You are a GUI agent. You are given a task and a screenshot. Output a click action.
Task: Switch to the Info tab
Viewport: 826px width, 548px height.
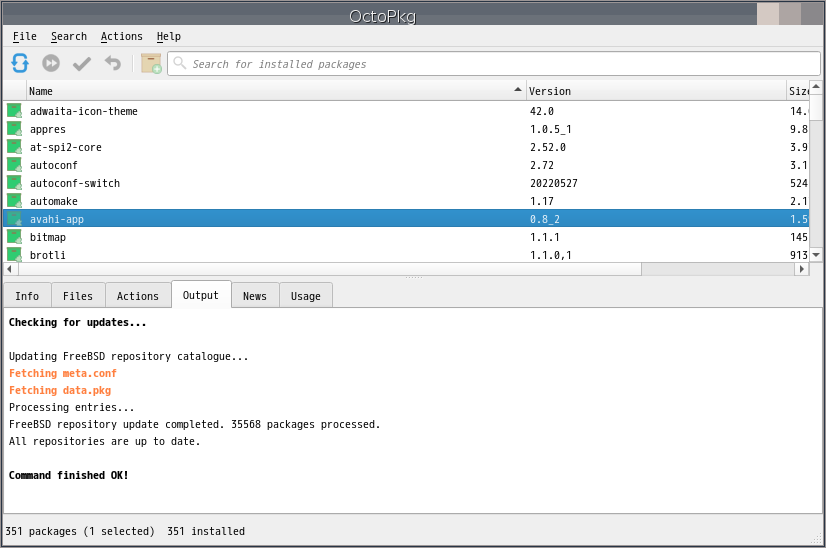point(27,296)
